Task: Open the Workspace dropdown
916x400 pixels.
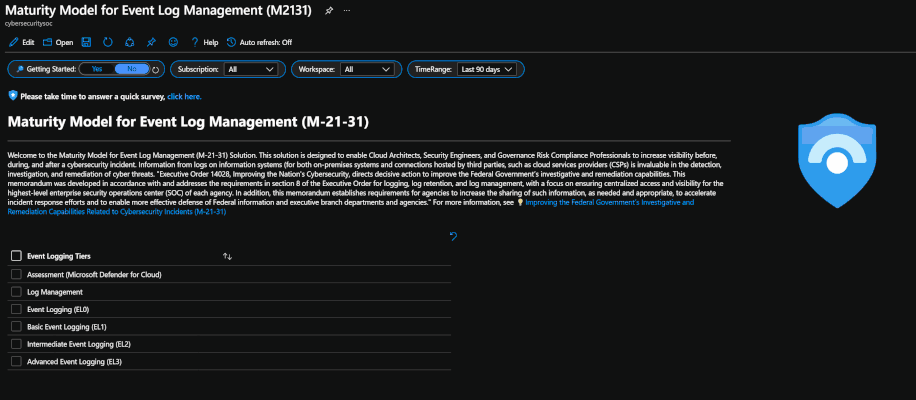Action: click(x=367, y=69)
